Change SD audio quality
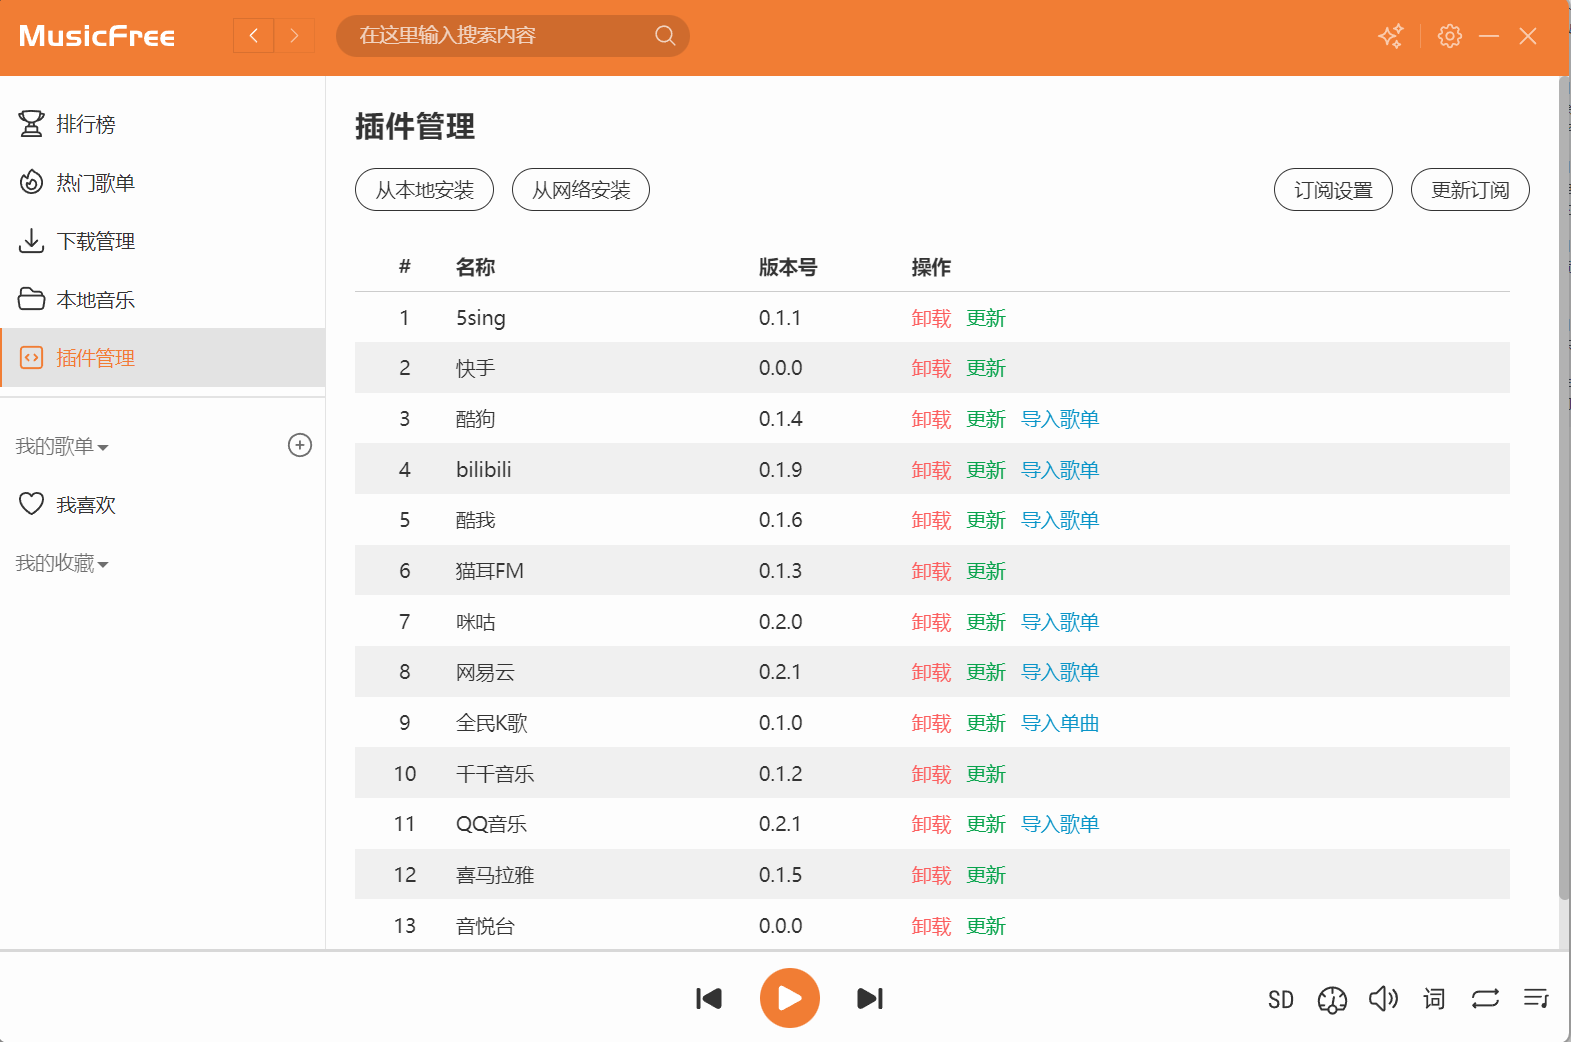This screenshot has height=1042, width=1571. tap(1281, 999)
